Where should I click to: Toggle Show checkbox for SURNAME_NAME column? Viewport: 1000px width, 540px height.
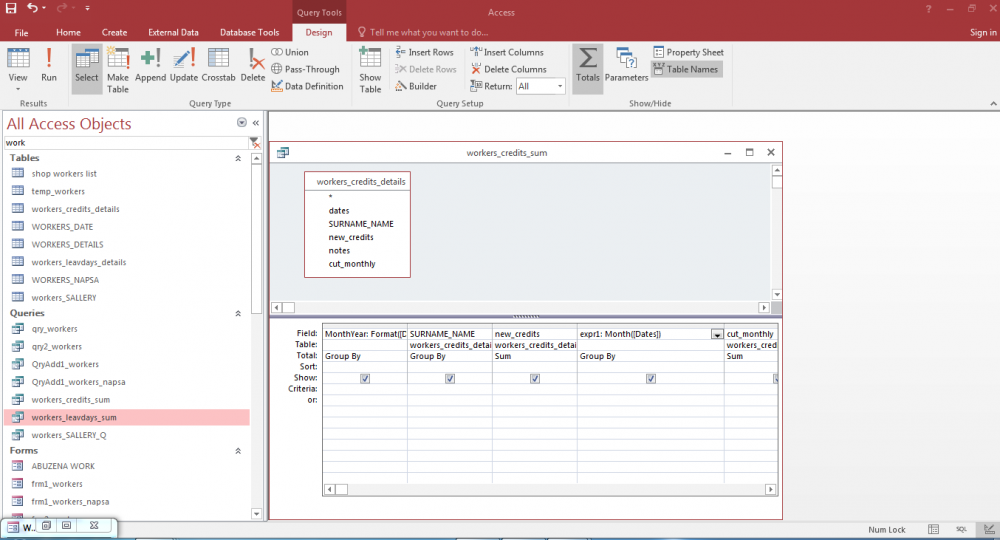[x=450, y=379]
